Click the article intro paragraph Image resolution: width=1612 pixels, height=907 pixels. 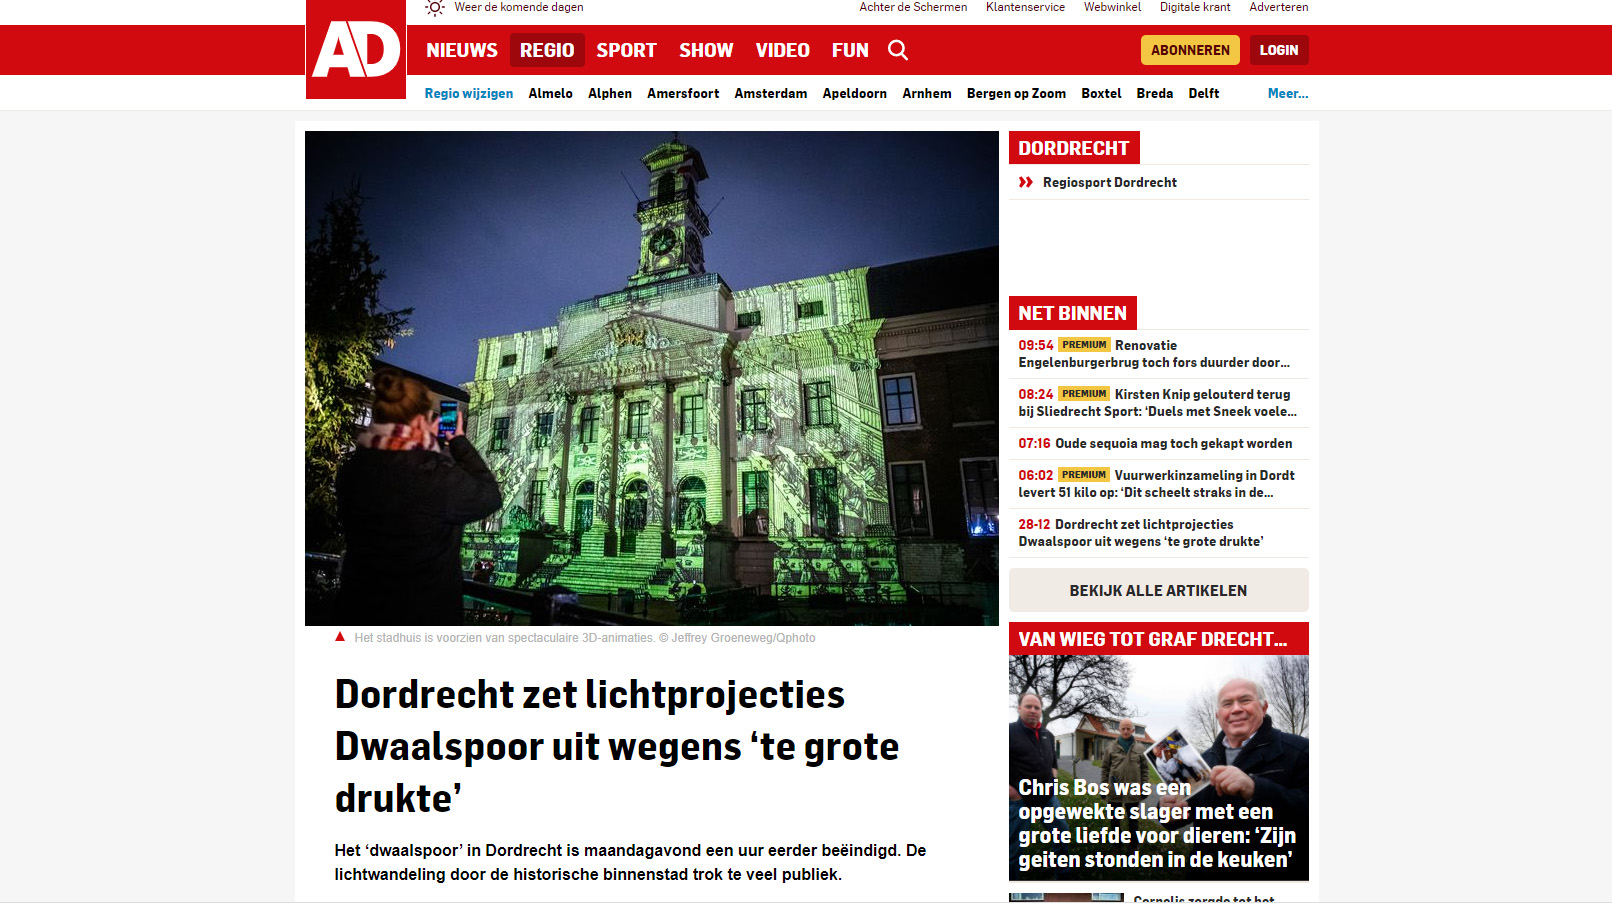coord(630,862)
